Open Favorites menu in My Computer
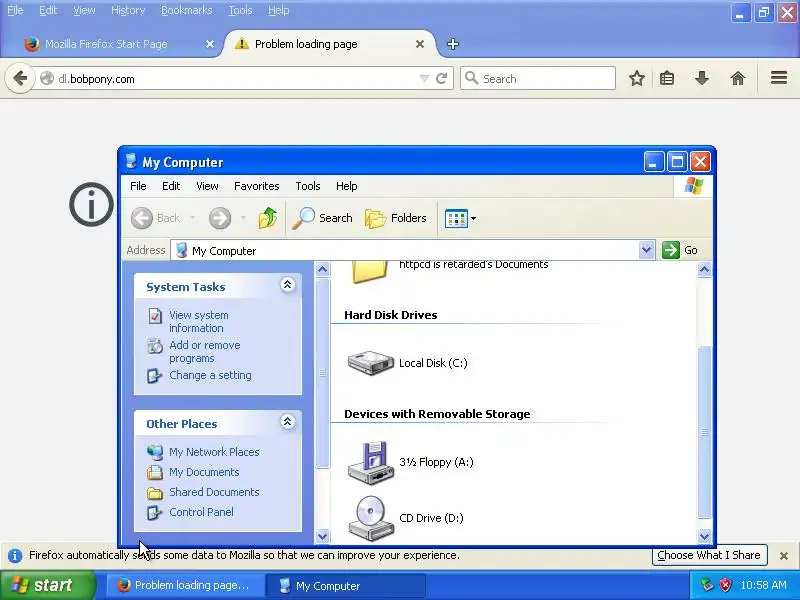 pos(257,186)
